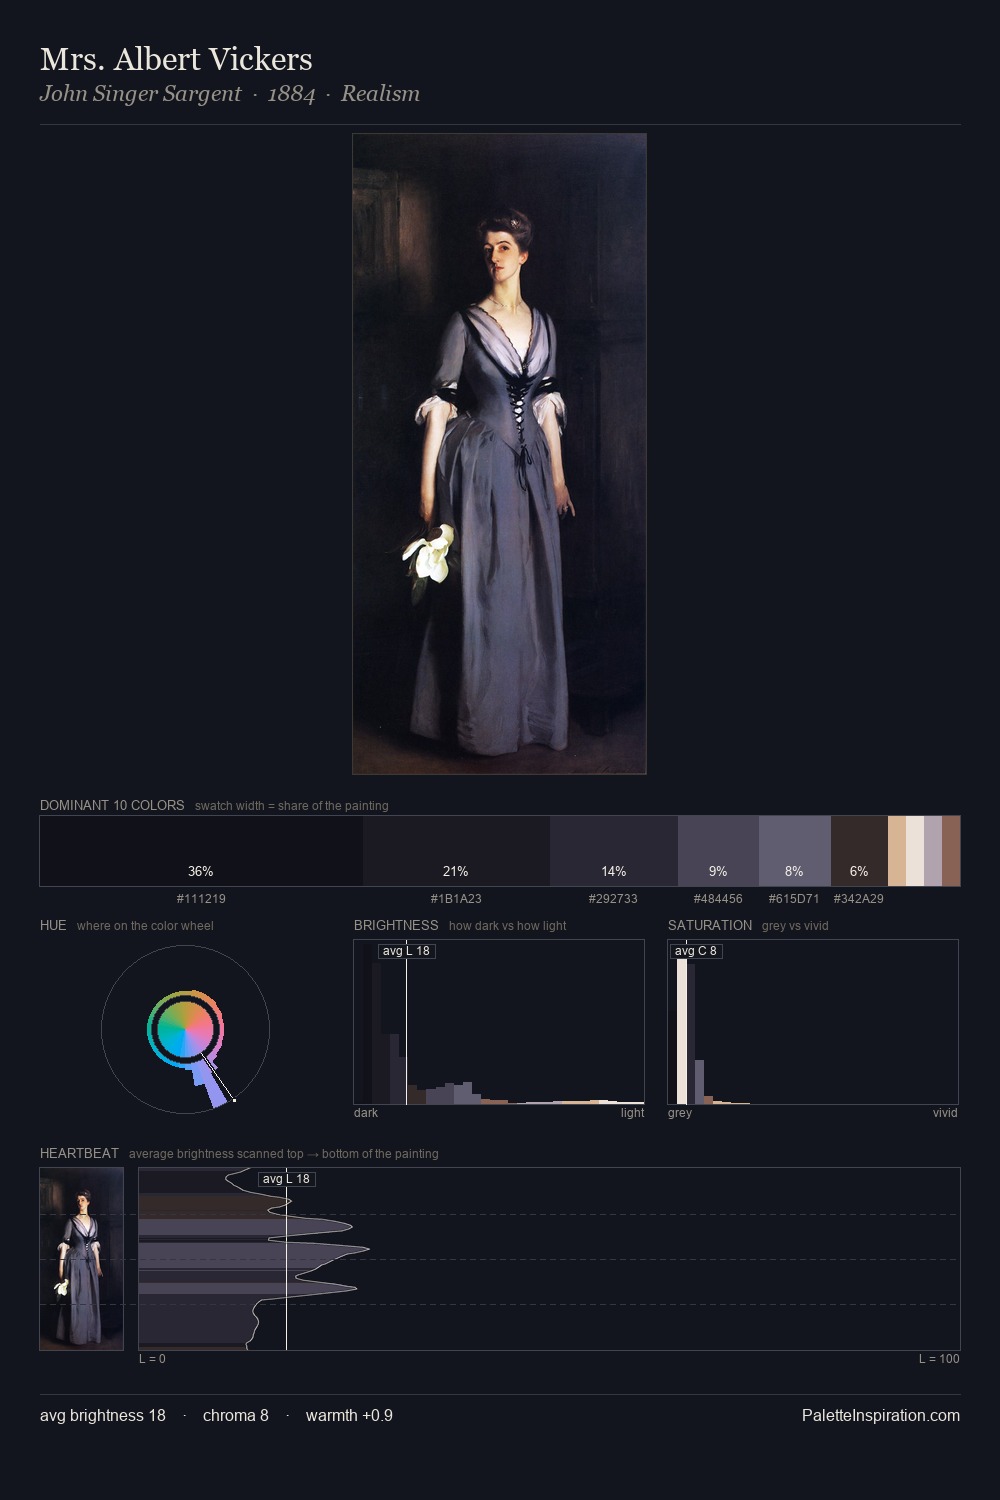Click the main Mrs. Albert Vickers painting
This screenshot has width=1000, height=1500.
point(499,454)
